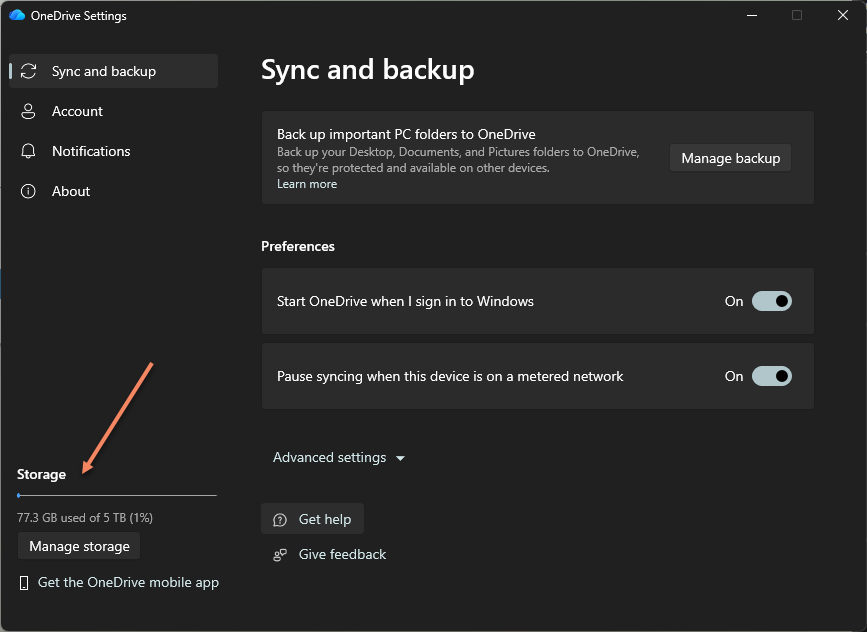
Task: Click the Account person icon
Action: (x=29, y=111)
